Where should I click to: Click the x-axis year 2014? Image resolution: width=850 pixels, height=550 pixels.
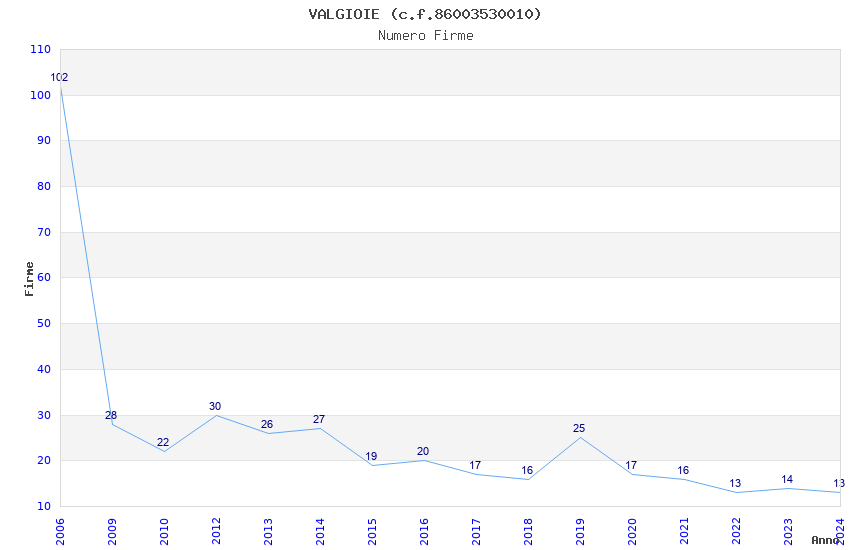320,532
